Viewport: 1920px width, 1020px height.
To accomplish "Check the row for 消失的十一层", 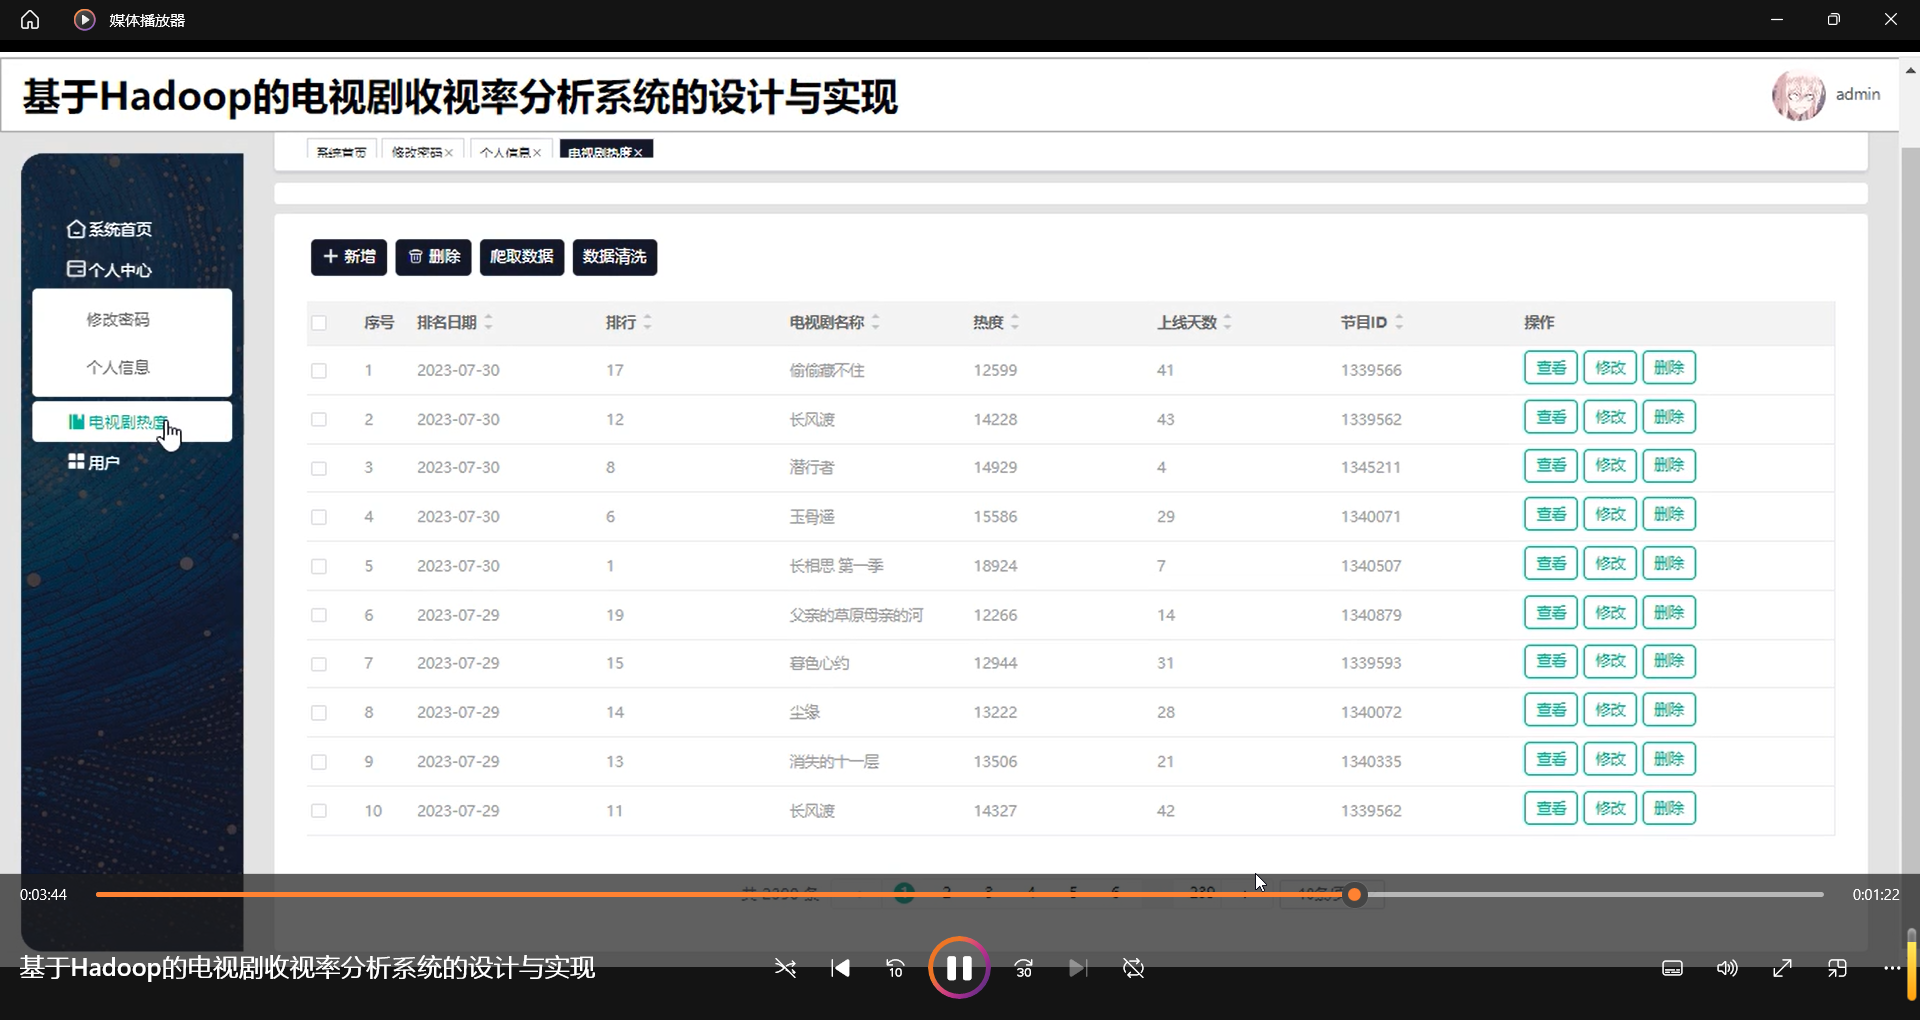I will (319, 762).
